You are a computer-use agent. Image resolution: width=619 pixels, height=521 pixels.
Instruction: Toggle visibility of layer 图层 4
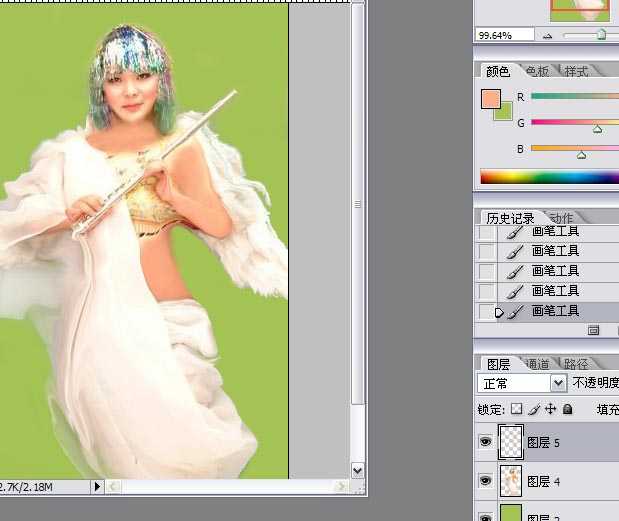[485, 481]
